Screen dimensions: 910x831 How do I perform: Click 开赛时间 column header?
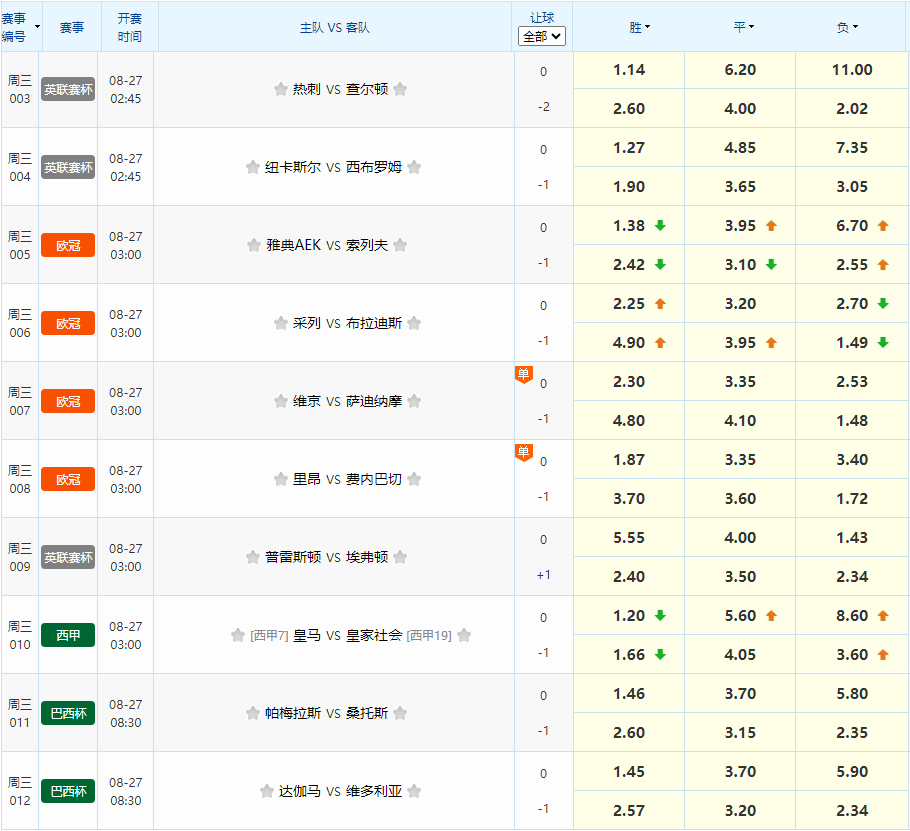pyautogui.click(x=129, y=27)
